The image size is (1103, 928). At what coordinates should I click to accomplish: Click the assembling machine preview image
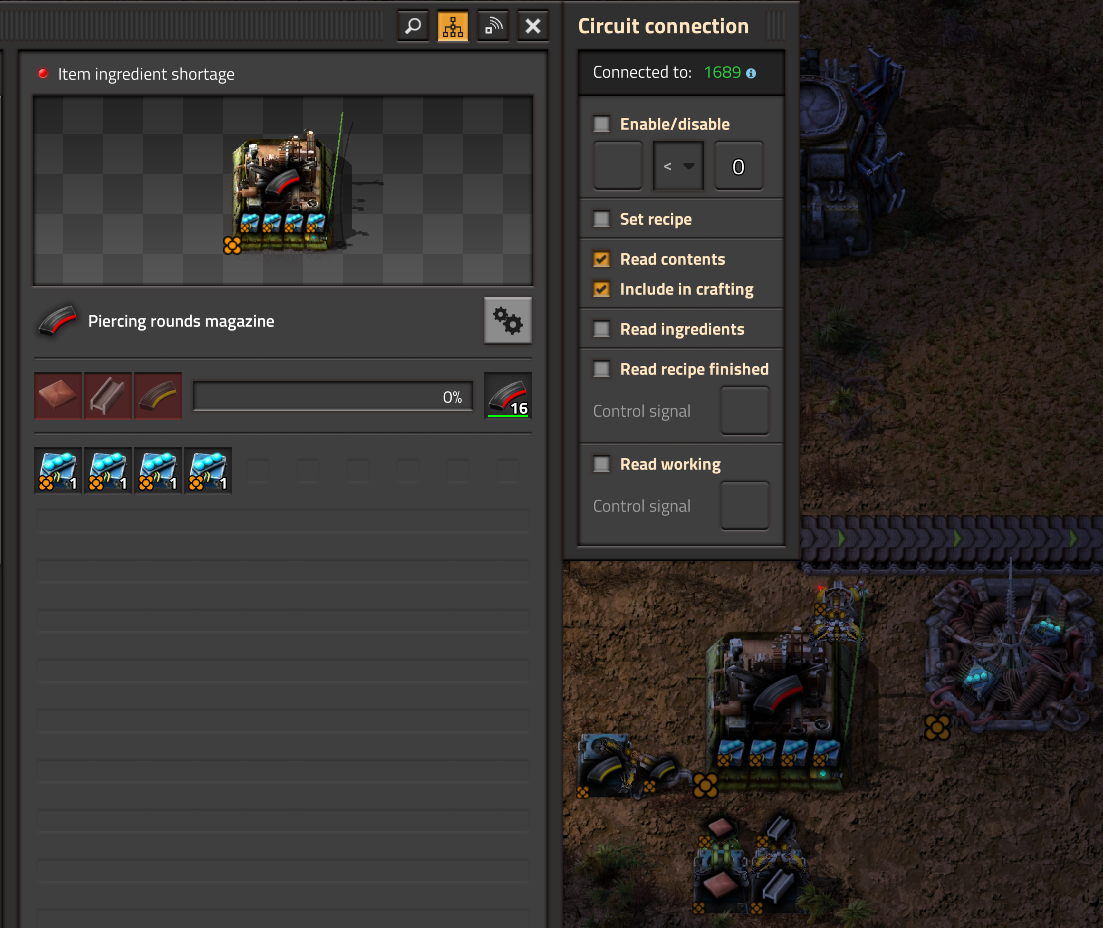pyautogui.click(x=283, y=191)
